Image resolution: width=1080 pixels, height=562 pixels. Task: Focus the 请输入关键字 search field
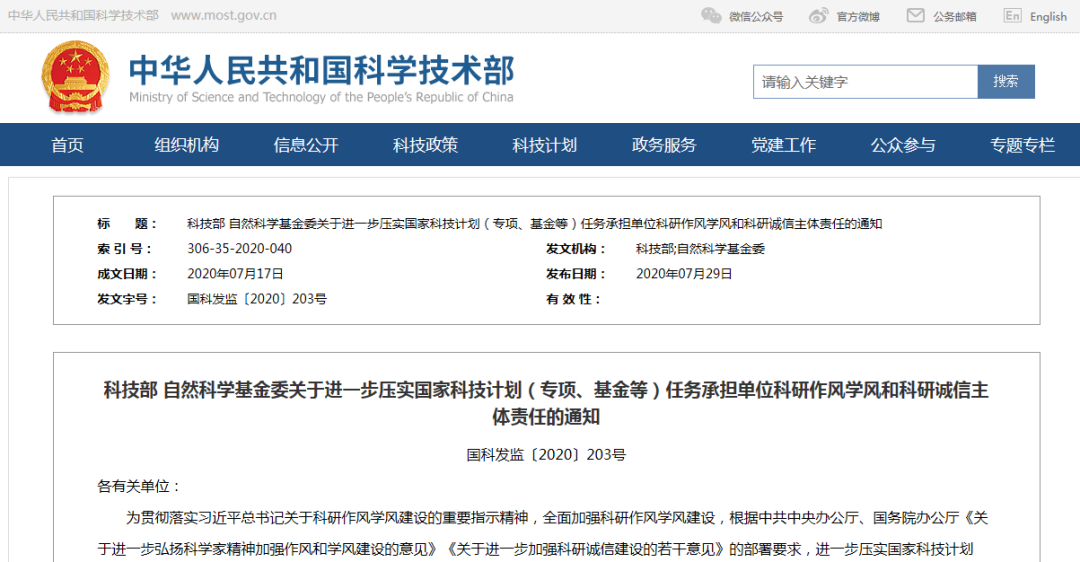tap(865, 82)
